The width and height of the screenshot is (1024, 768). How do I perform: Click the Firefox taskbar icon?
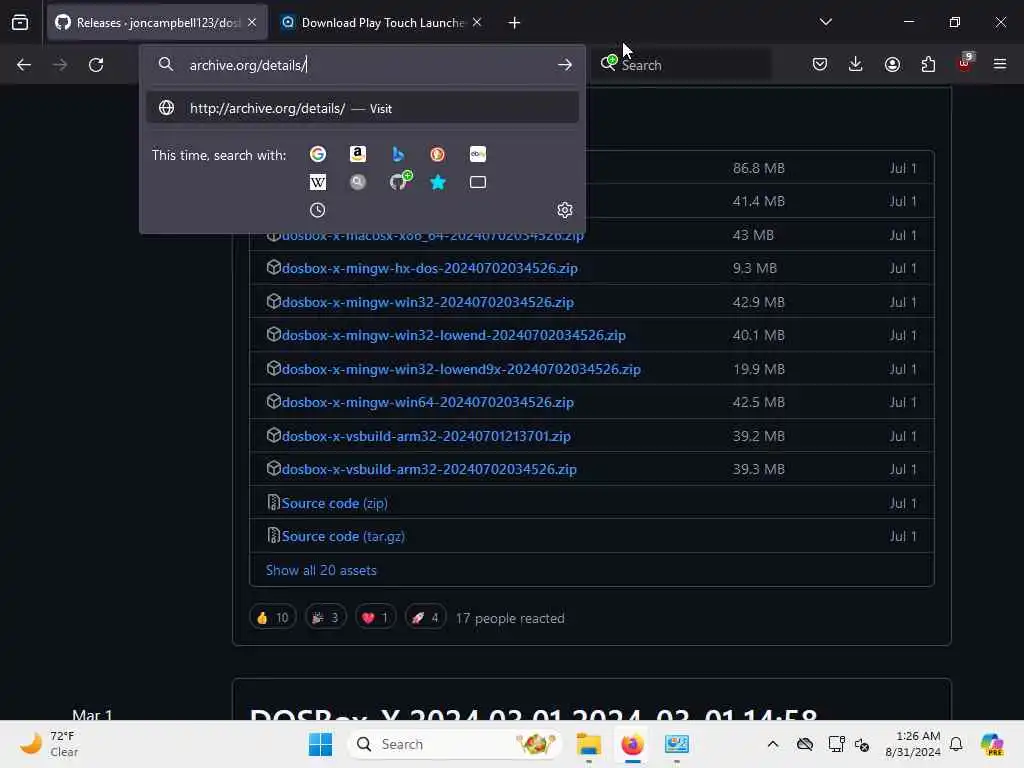coord(632,744)
